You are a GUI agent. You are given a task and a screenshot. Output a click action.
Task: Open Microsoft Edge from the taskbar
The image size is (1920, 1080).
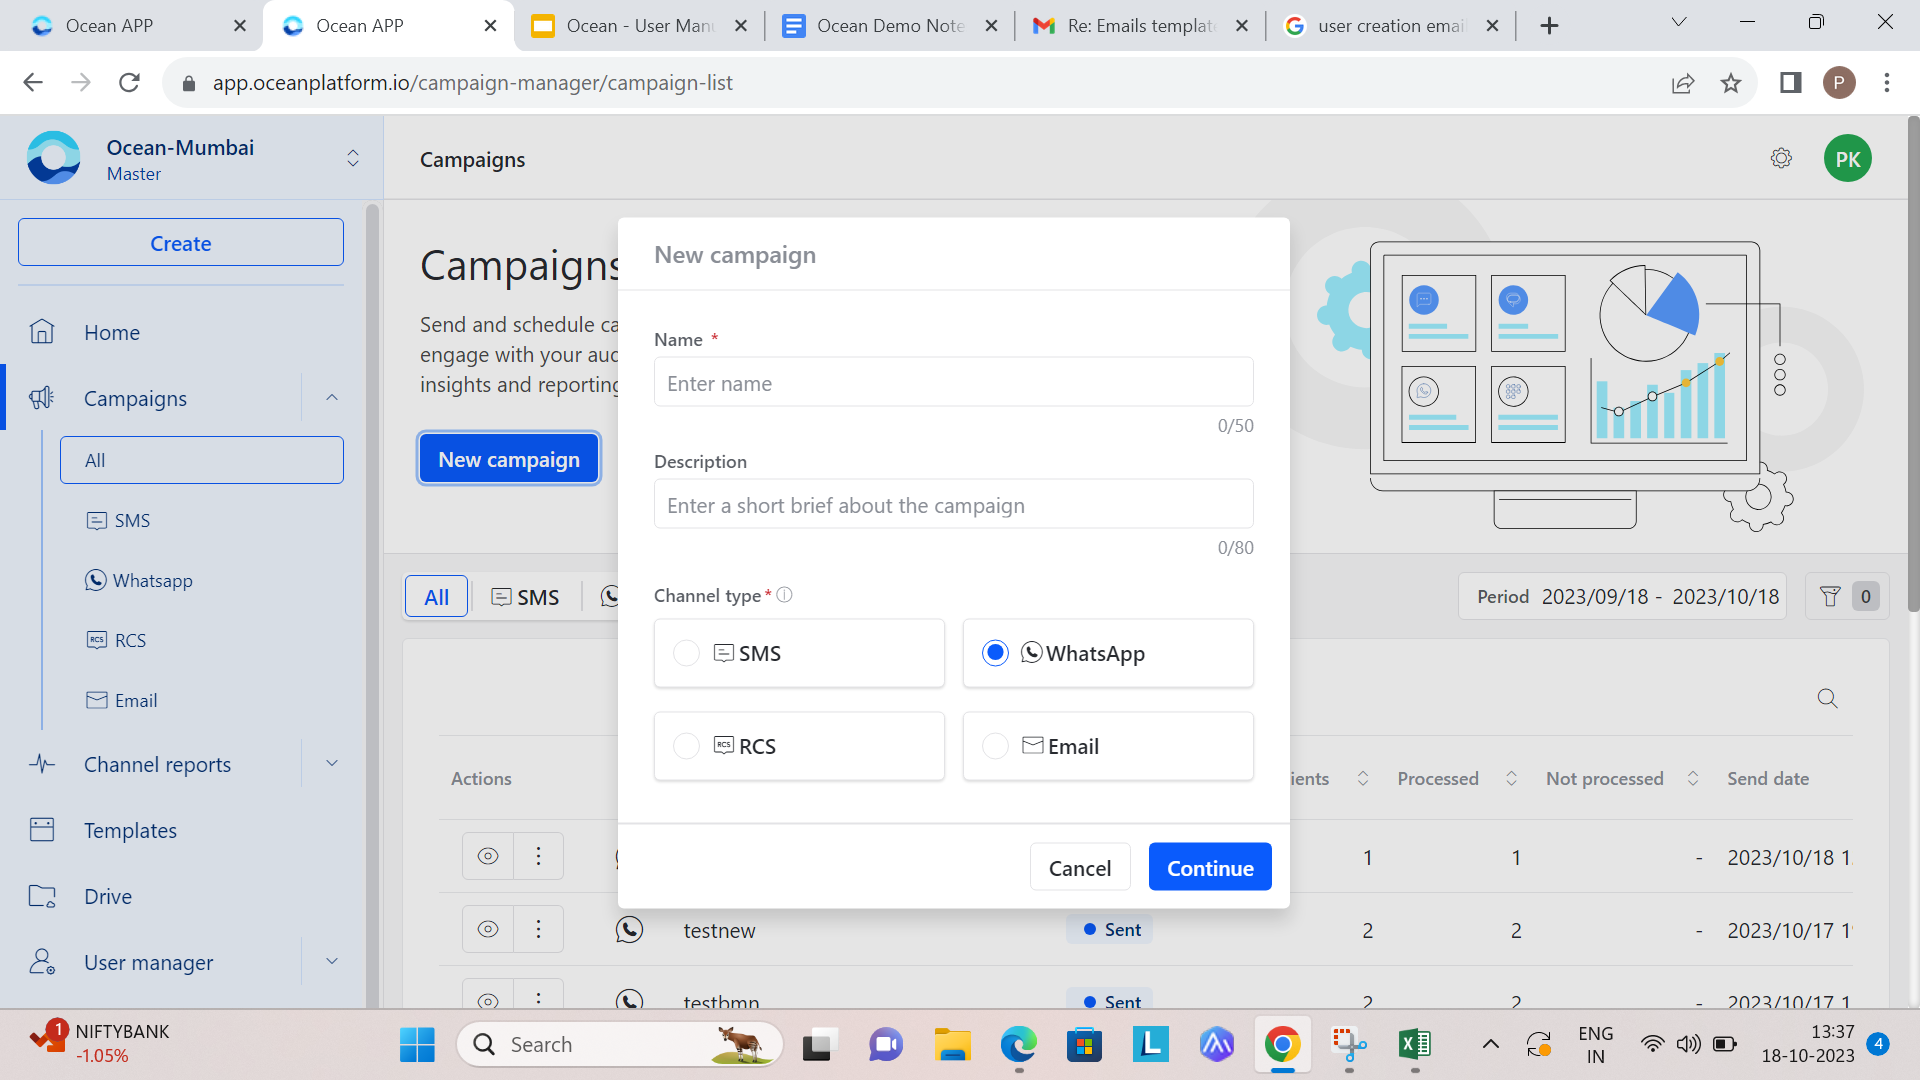coord(1018,1045)
